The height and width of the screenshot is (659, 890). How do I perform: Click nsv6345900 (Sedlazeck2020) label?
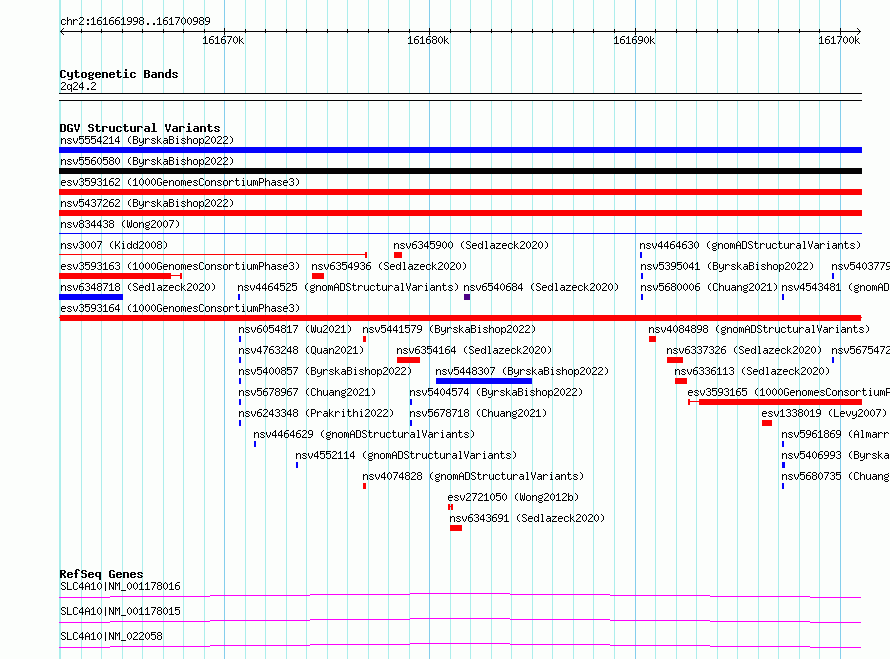[x=471, y=245]
